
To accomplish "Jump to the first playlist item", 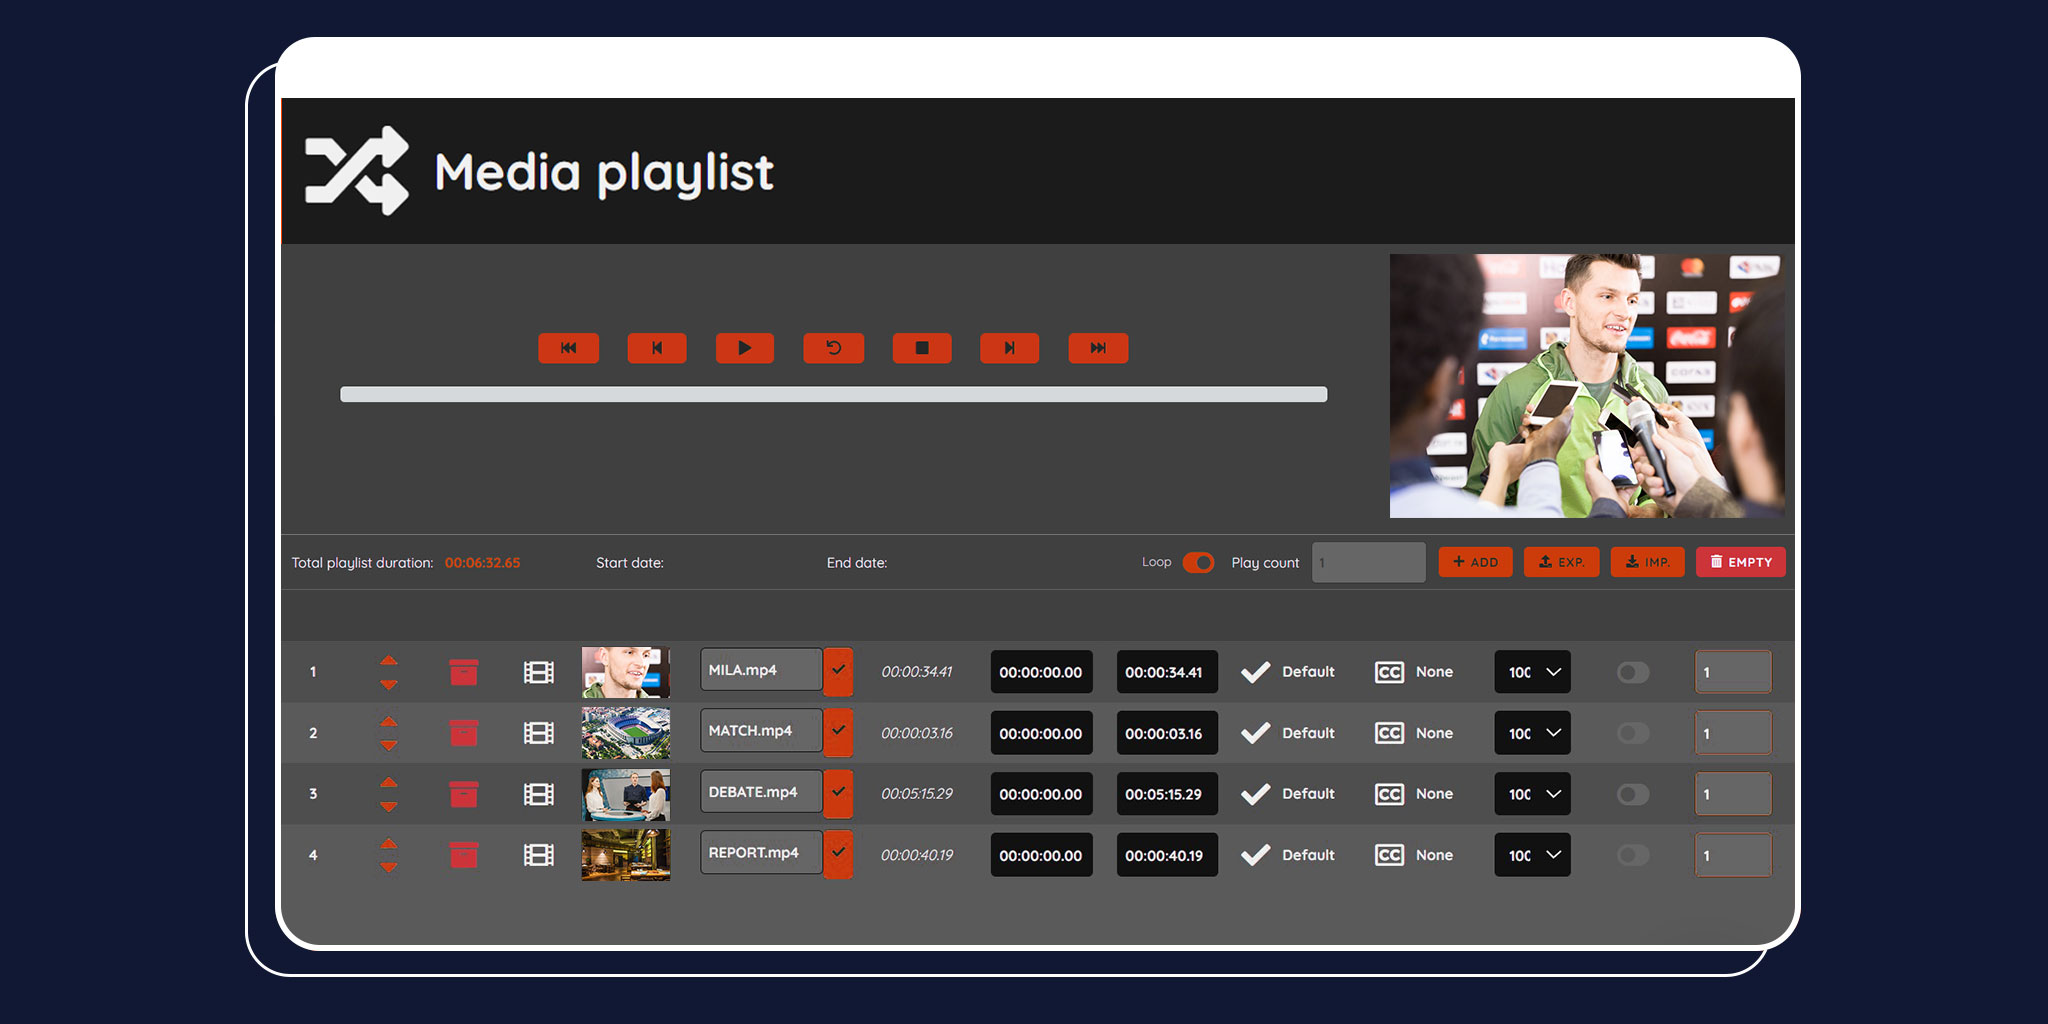I will [x=568, y=348].
